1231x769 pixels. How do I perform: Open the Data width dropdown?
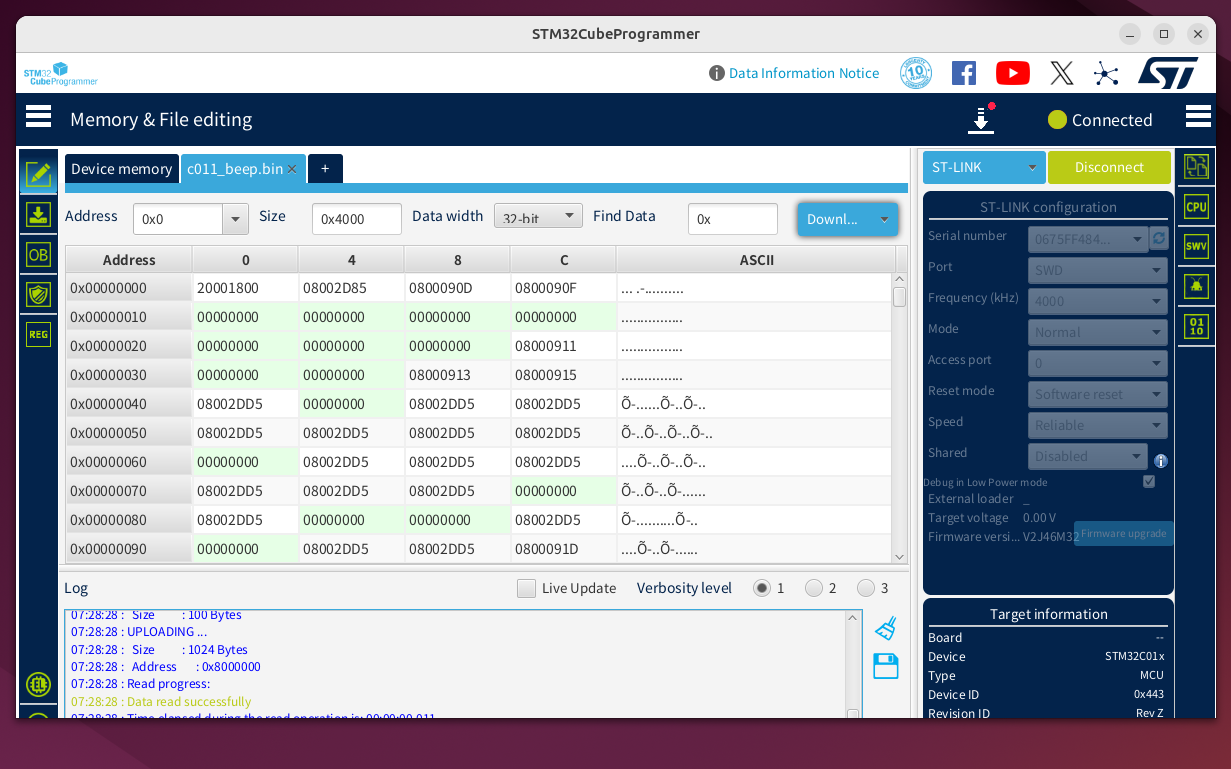[x=538, y=215]
